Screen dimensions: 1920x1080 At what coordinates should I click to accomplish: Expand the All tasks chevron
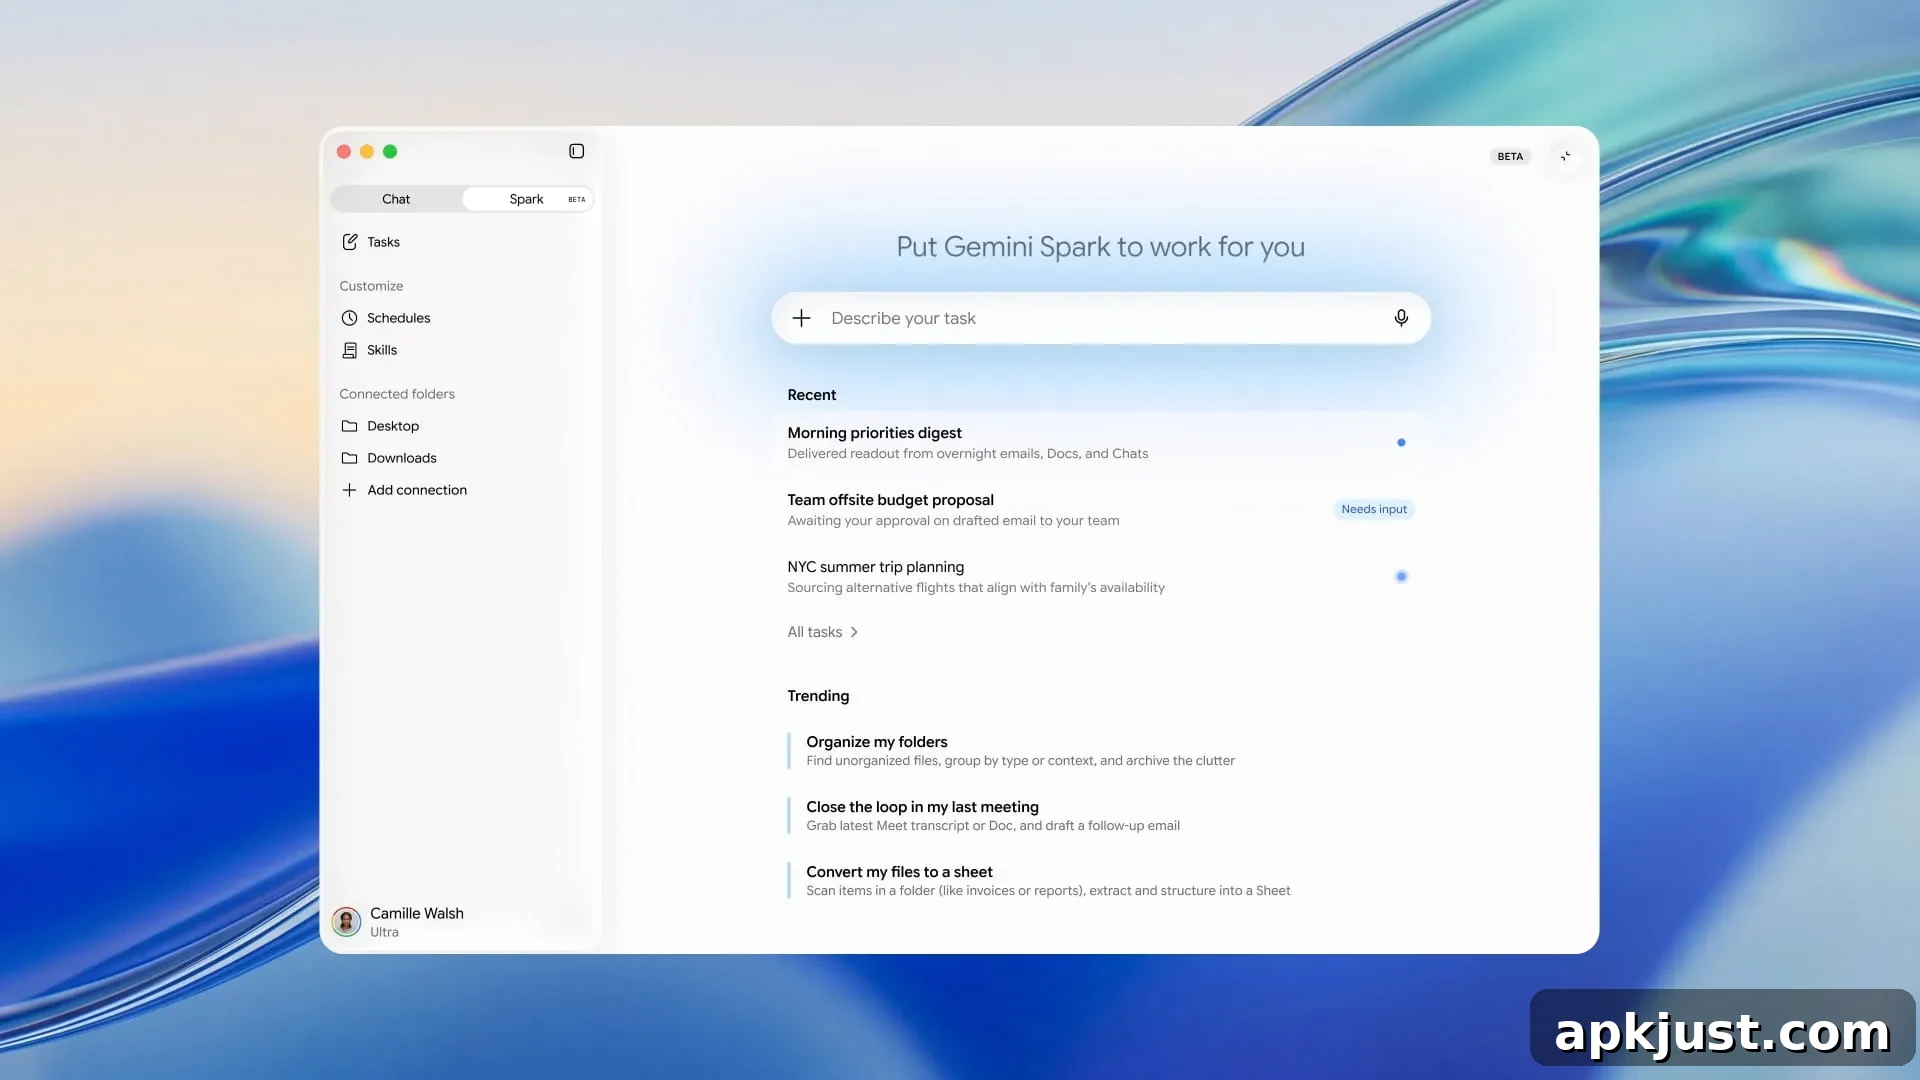(x=854, y=632)
